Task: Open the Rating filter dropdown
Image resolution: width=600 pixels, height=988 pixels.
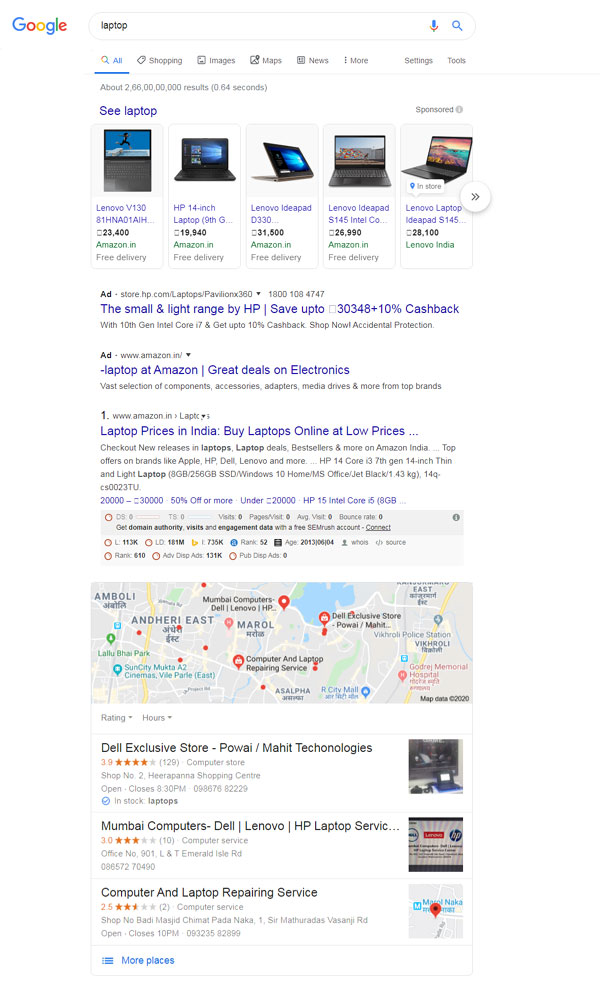Action: tap(117, 718)
